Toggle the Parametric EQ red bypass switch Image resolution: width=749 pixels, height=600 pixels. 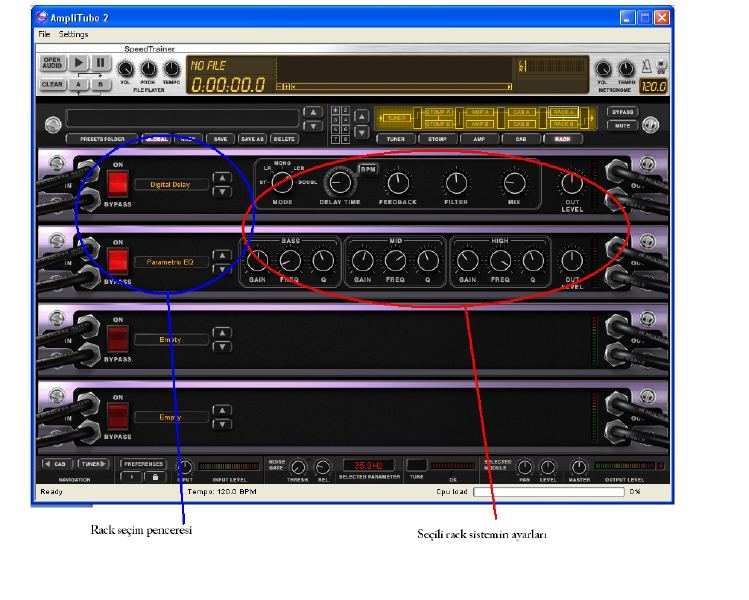tap(118, 261)
